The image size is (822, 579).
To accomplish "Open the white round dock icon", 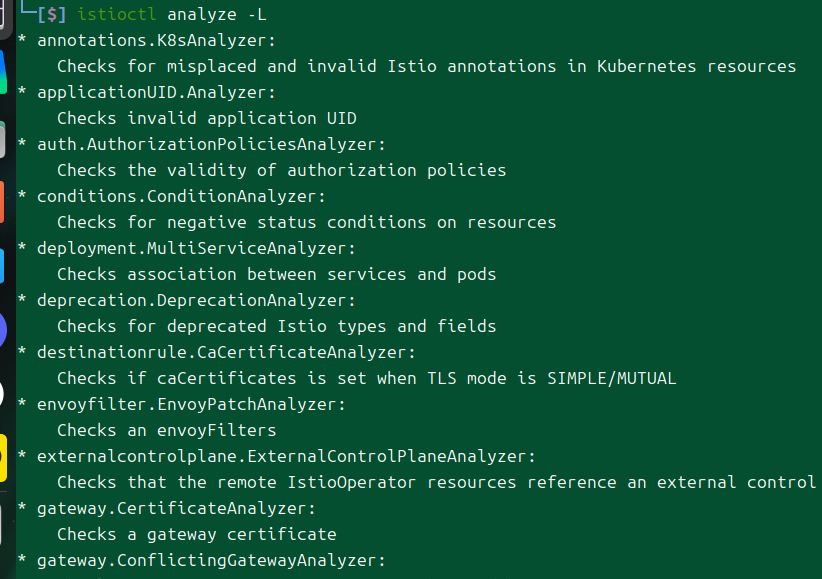I will tap(2, 394).
